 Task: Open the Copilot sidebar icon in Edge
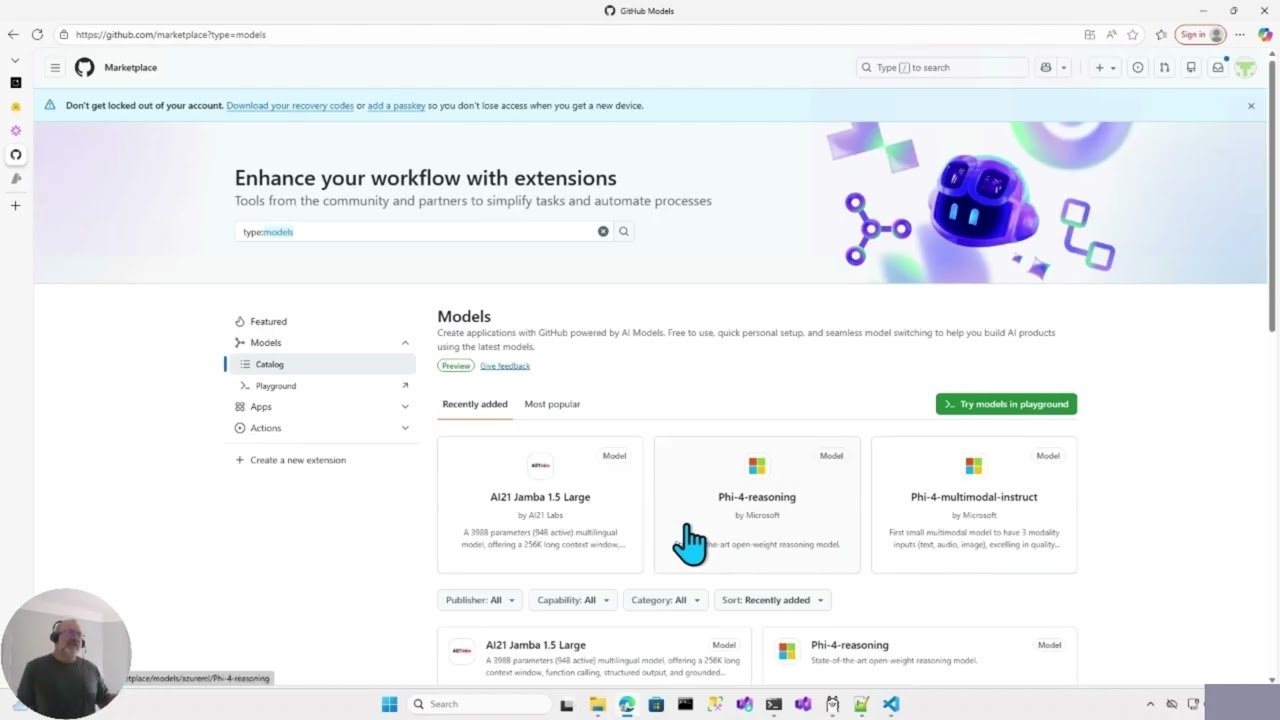click(x=1265, y=34)
